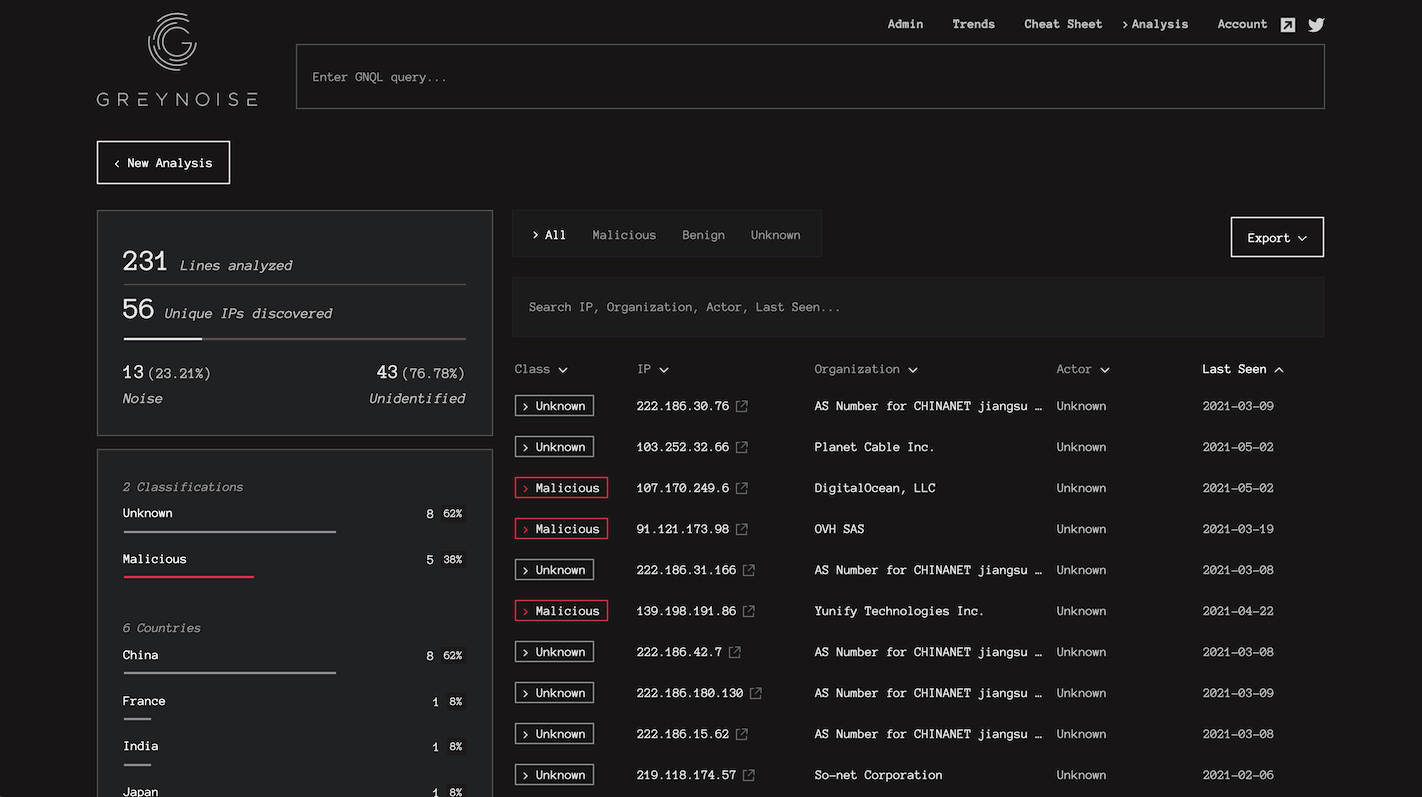The width and height of the screenshot is (1422, 797).
Task: Switch to the Malicious filter tab
Action: 624,235
